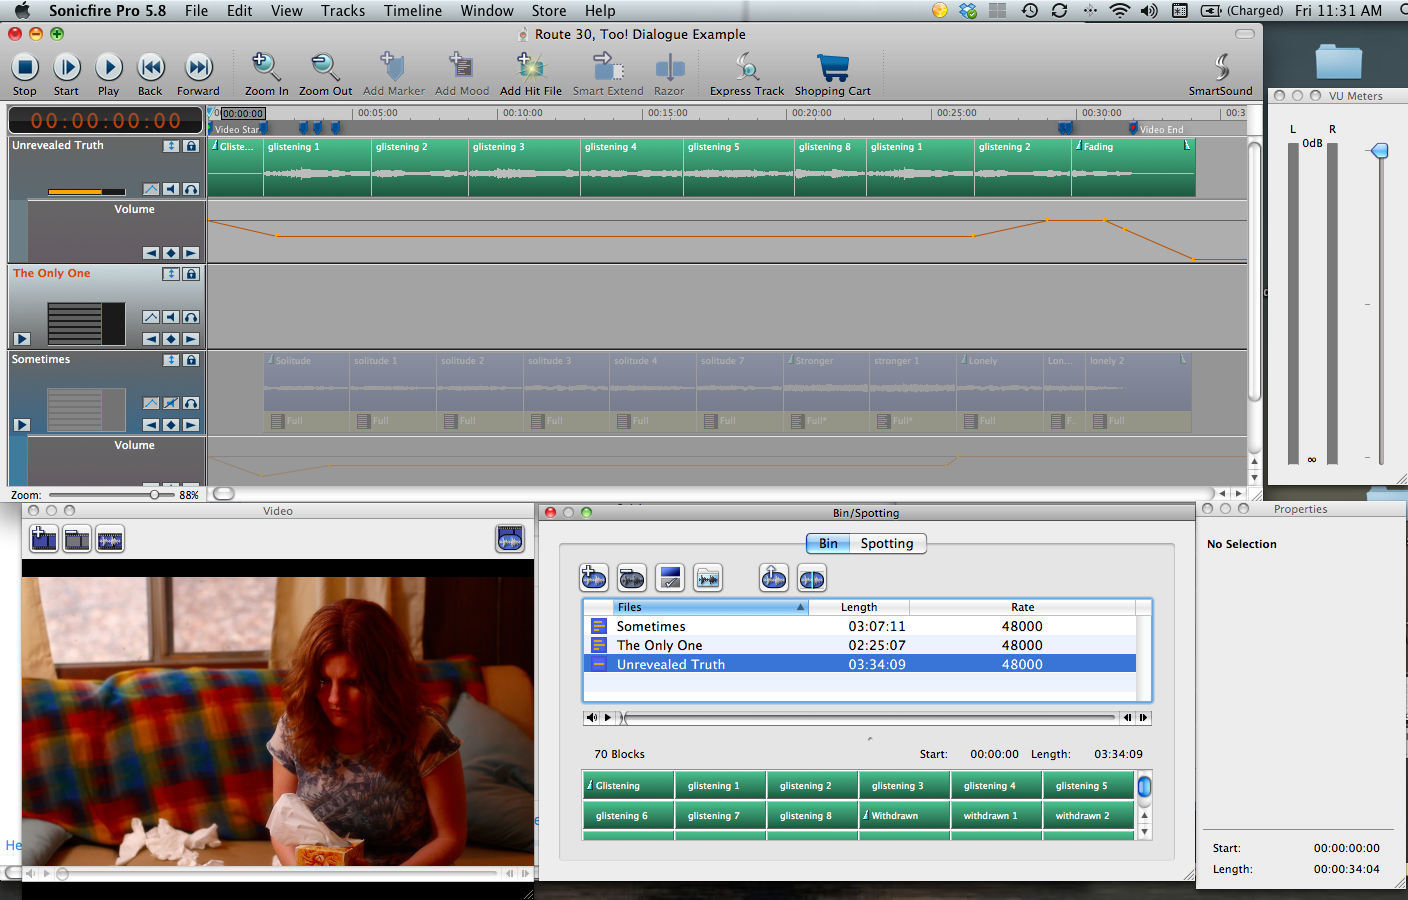This screenshot has width=1408, height=900.
Task: Toggle volume envelope on Unrevealed Truth track
Action: pos(151,189)
